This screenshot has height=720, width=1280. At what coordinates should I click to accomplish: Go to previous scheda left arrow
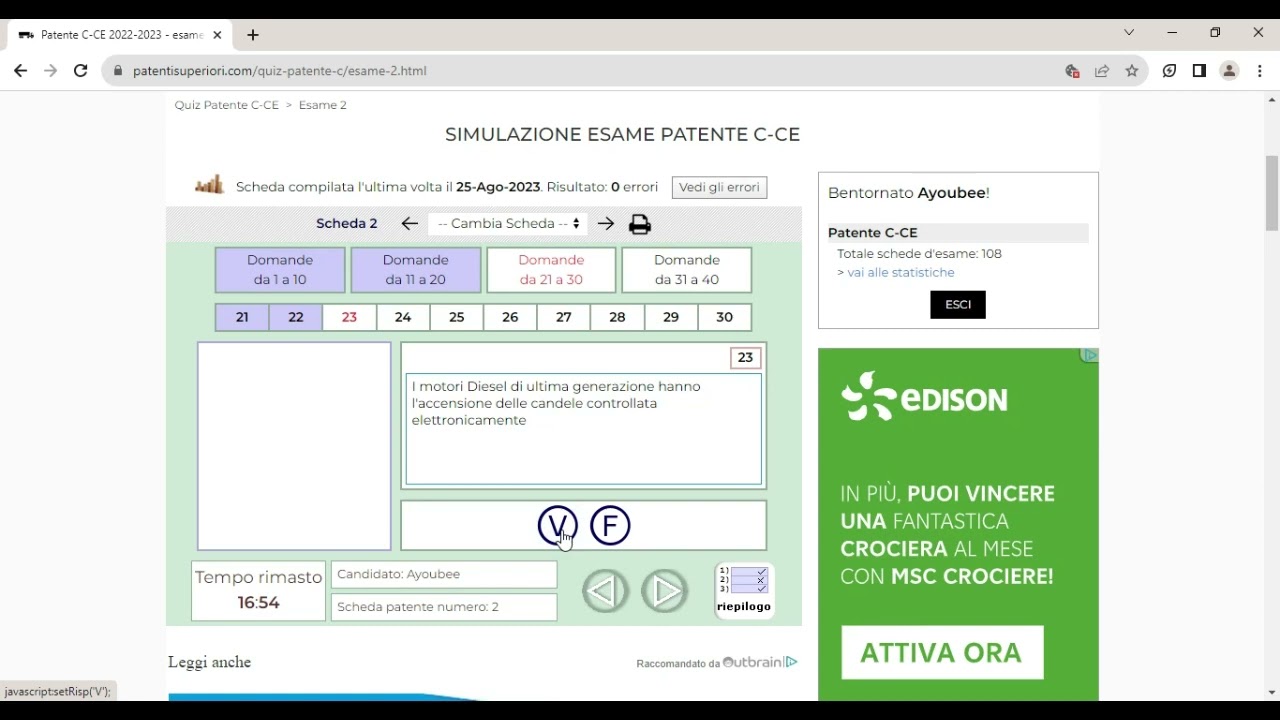coord(409,224)
